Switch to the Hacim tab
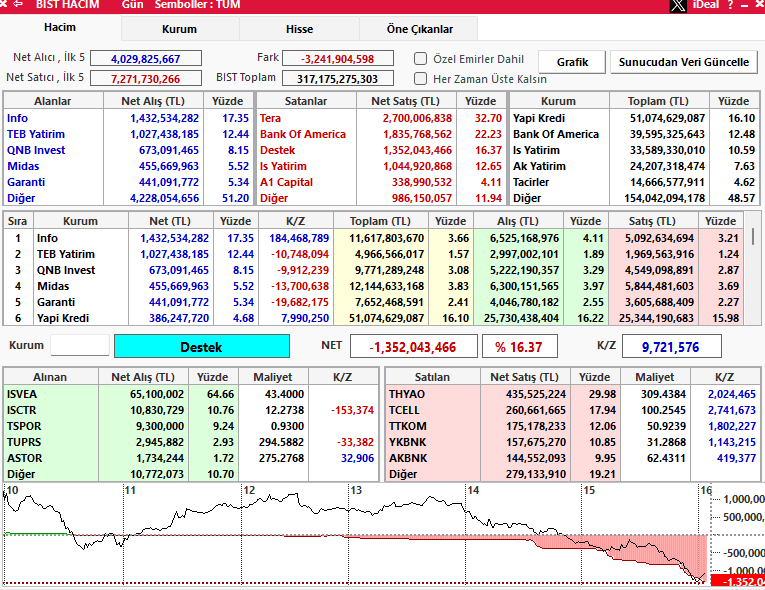Image resolution: width=765 pixels, height=590 pixels. point(60,27)
